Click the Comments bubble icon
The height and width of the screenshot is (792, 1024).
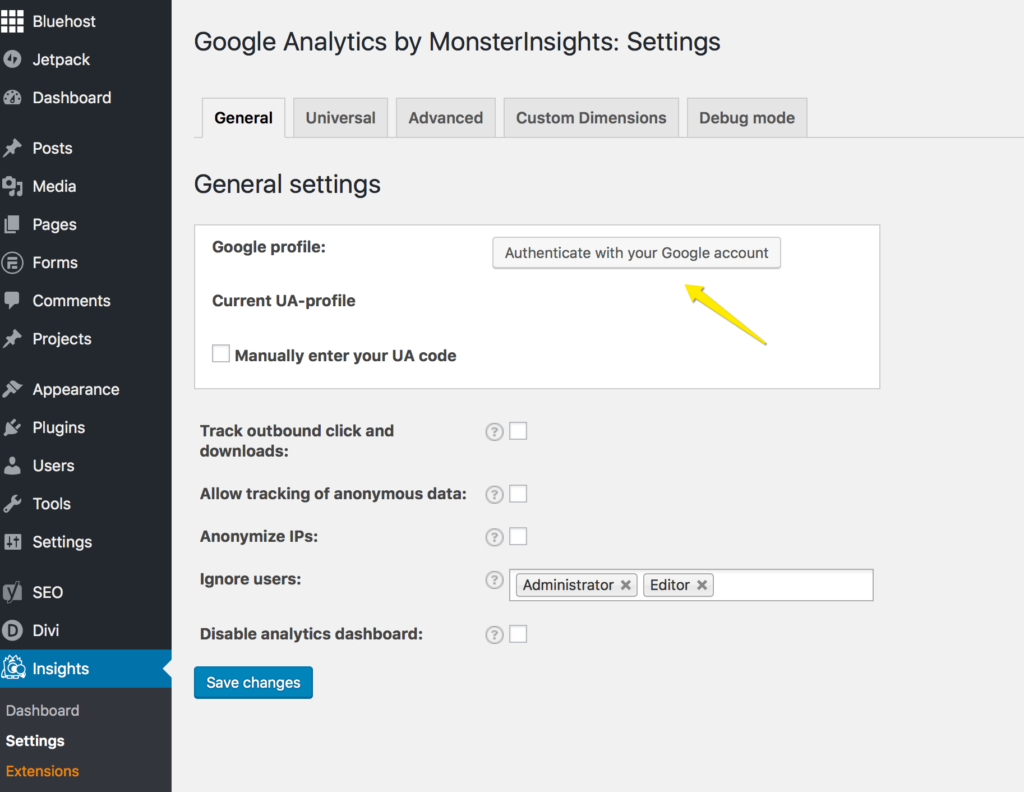pos(12,300)
